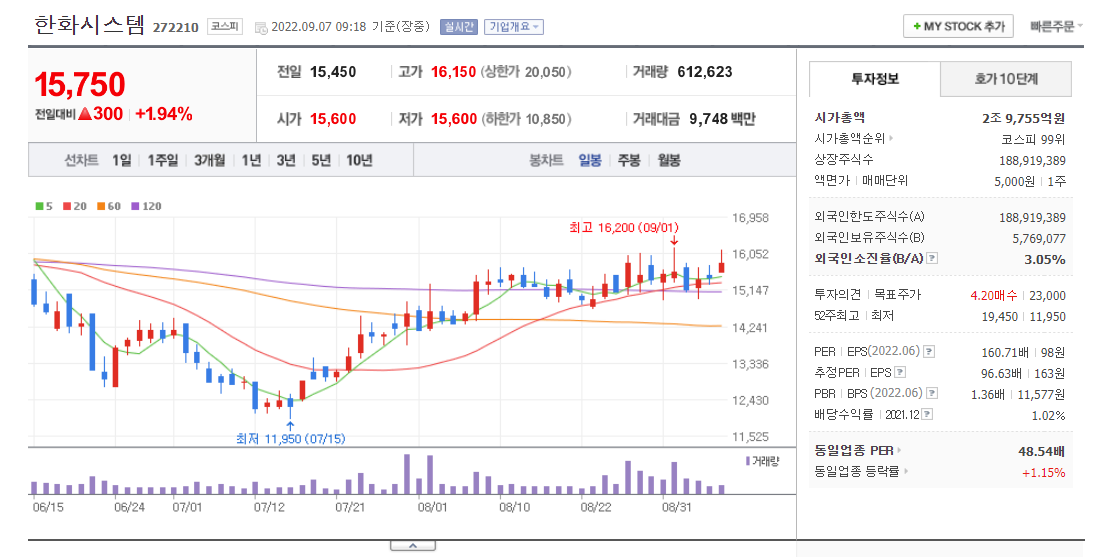Click the 시가 15,600 value

pyautogui.click(x=333, y=119)
